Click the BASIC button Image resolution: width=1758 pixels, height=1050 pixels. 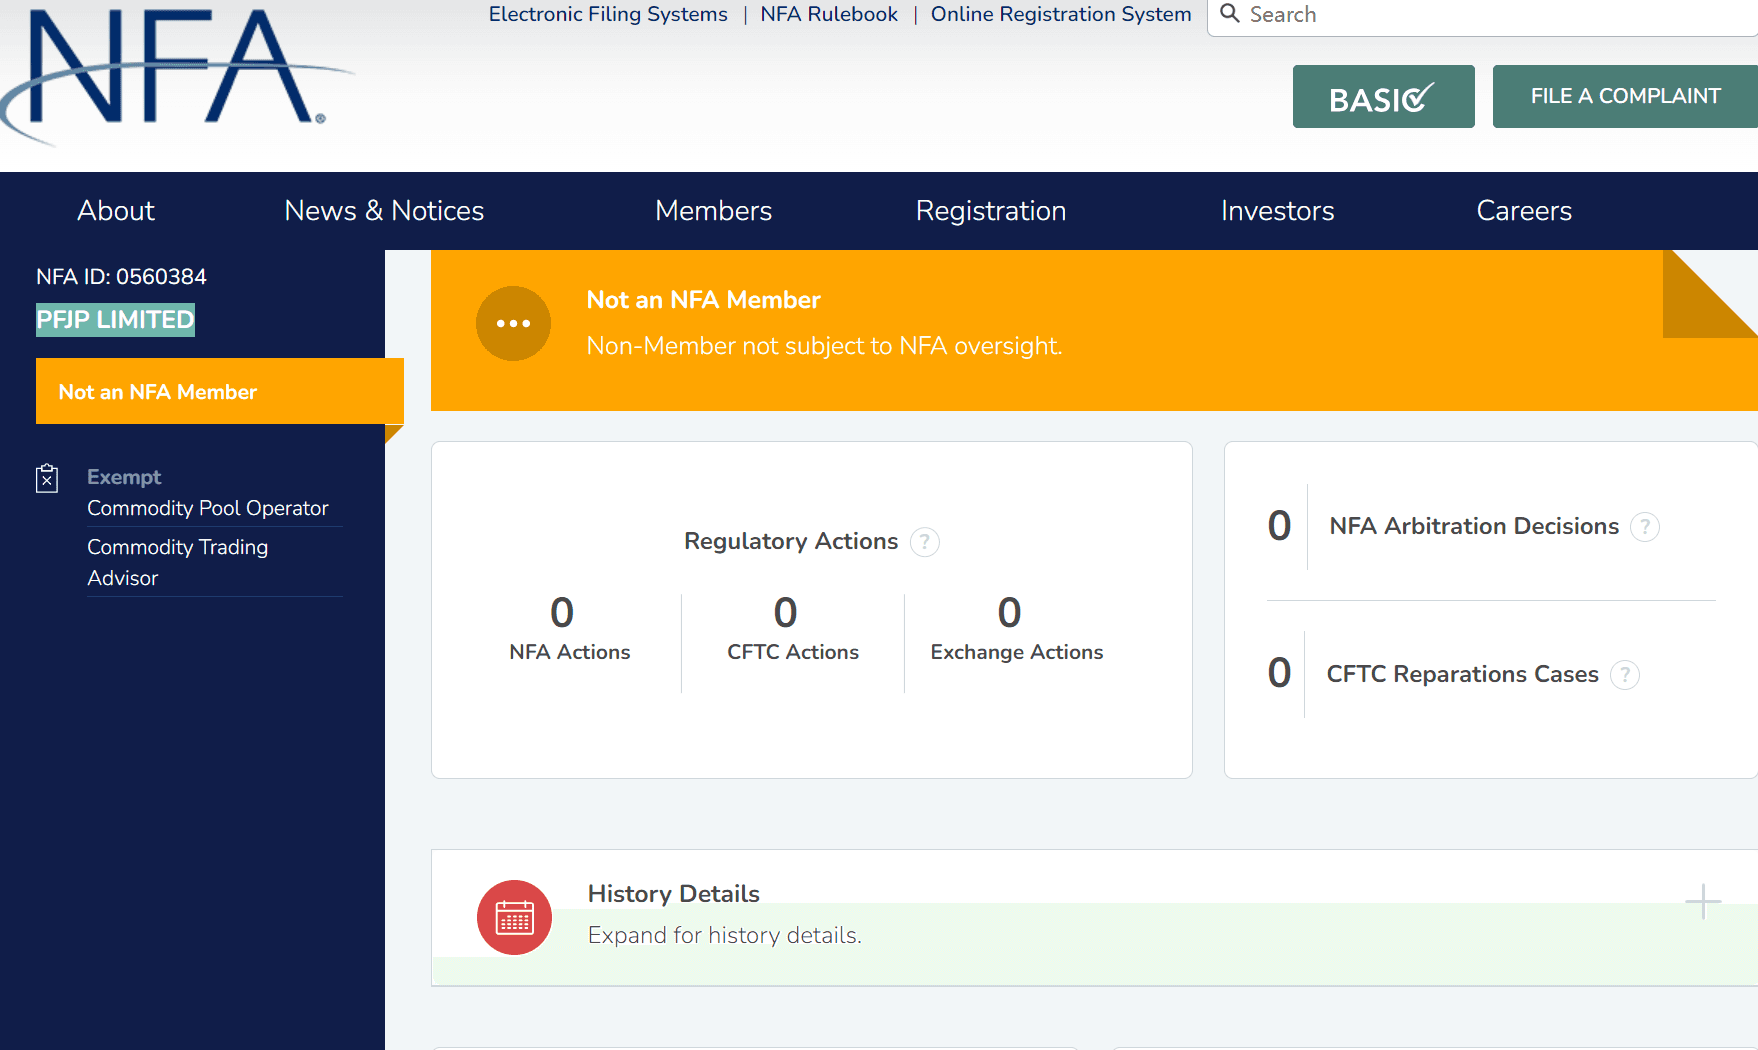pyautogui.click(x=1383, y=97)
